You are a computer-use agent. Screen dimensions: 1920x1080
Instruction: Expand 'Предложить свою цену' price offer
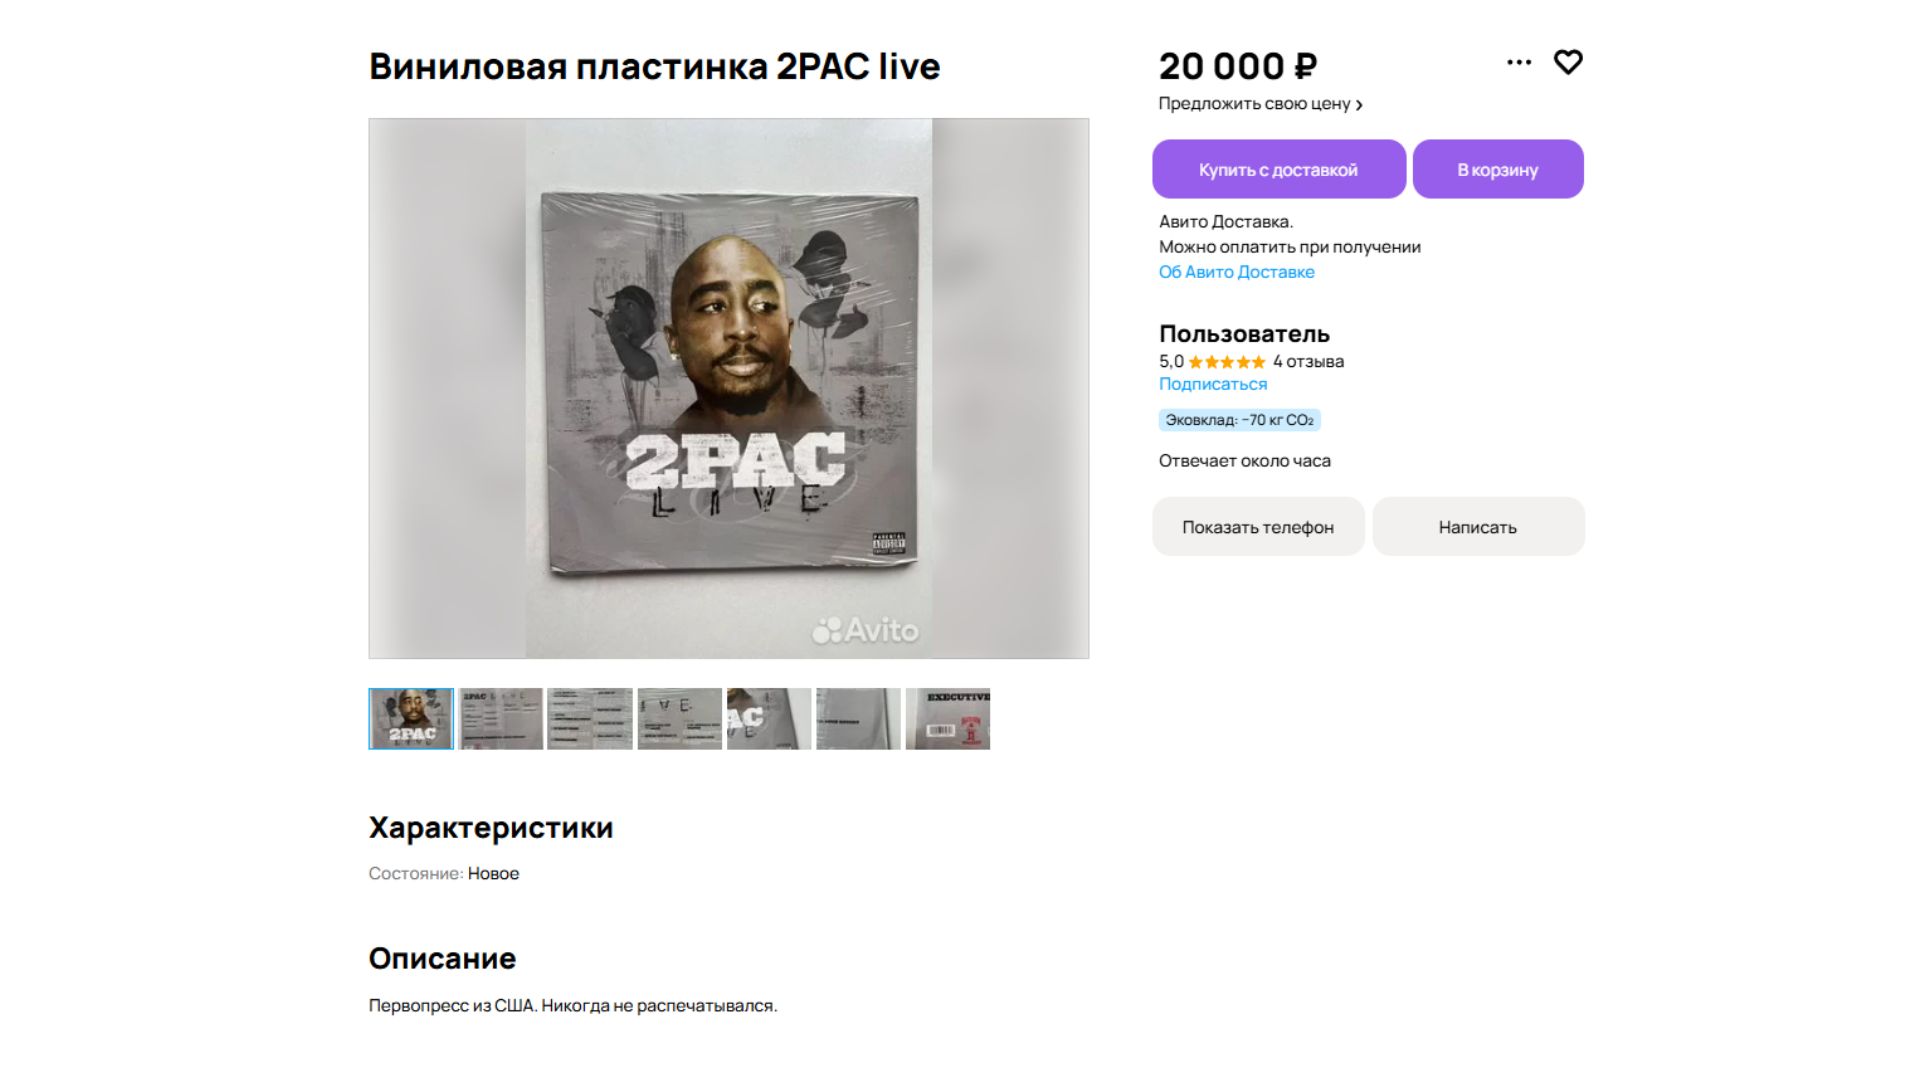(1260, 104)
